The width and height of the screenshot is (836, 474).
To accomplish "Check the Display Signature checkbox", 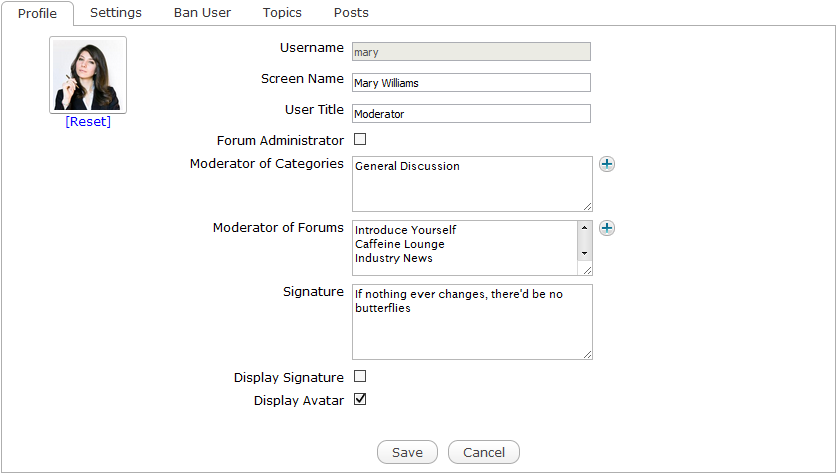I will click(360, 376).
